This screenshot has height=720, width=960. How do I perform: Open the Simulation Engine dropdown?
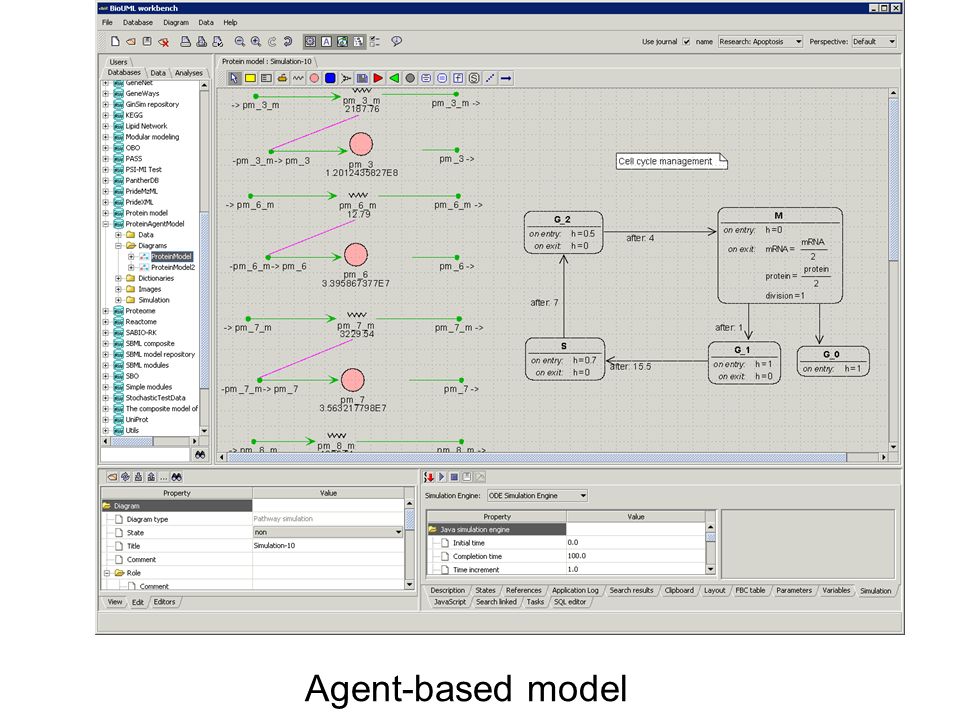tap(537, 495)
